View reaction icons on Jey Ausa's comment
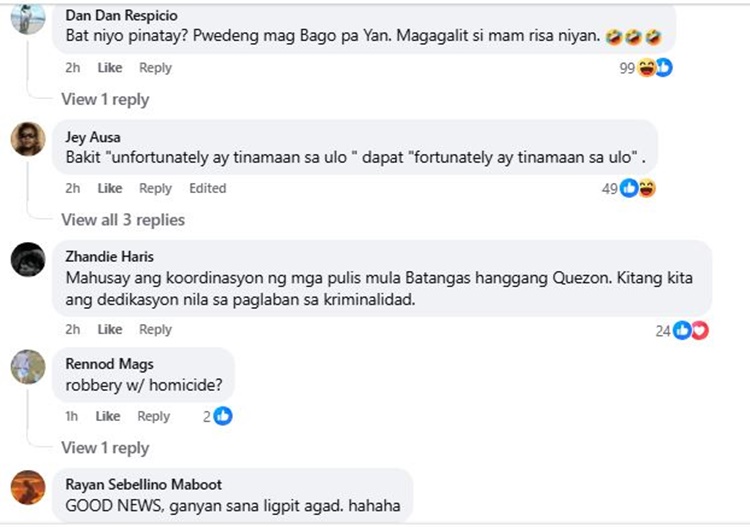750x527 pixels. coord(637,188)
